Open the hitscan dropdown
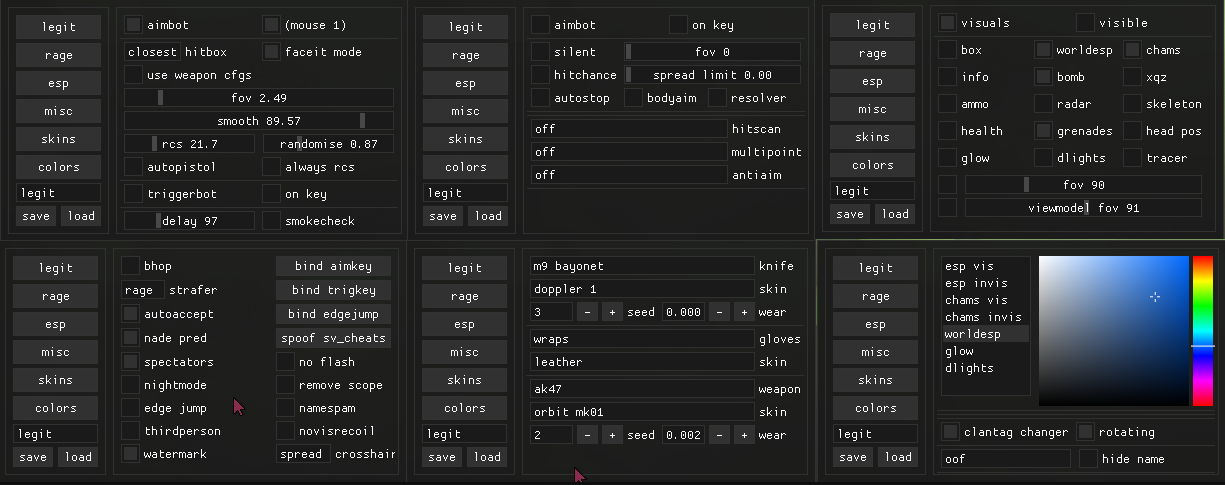 pos(629,128)
